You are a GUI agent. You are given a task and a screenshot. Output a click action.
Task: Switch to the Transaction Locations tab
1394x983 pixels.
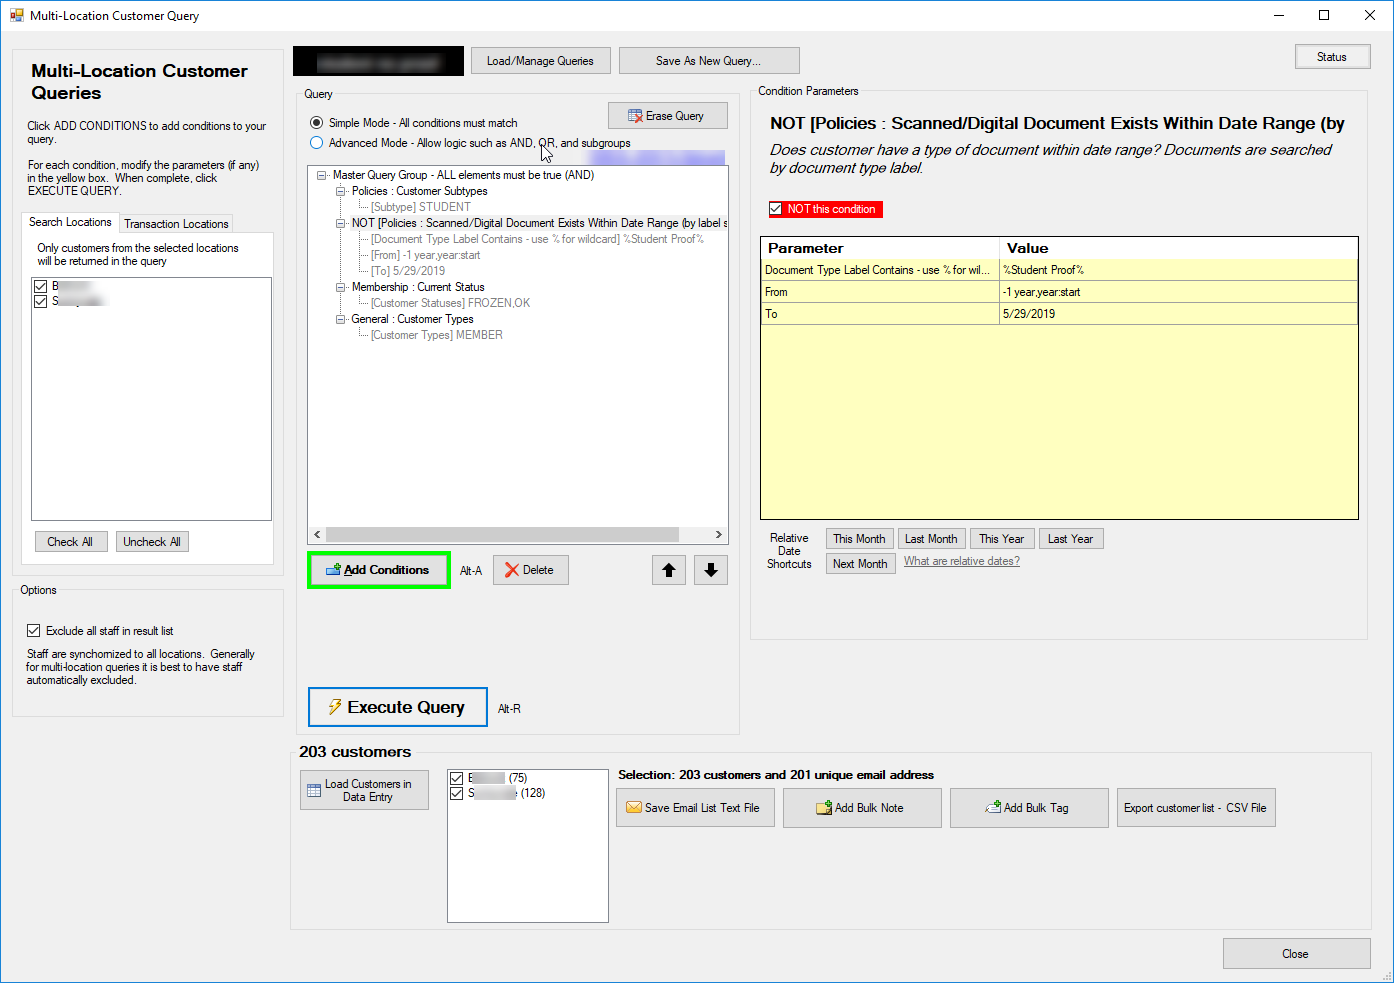(x=176, y=224)
